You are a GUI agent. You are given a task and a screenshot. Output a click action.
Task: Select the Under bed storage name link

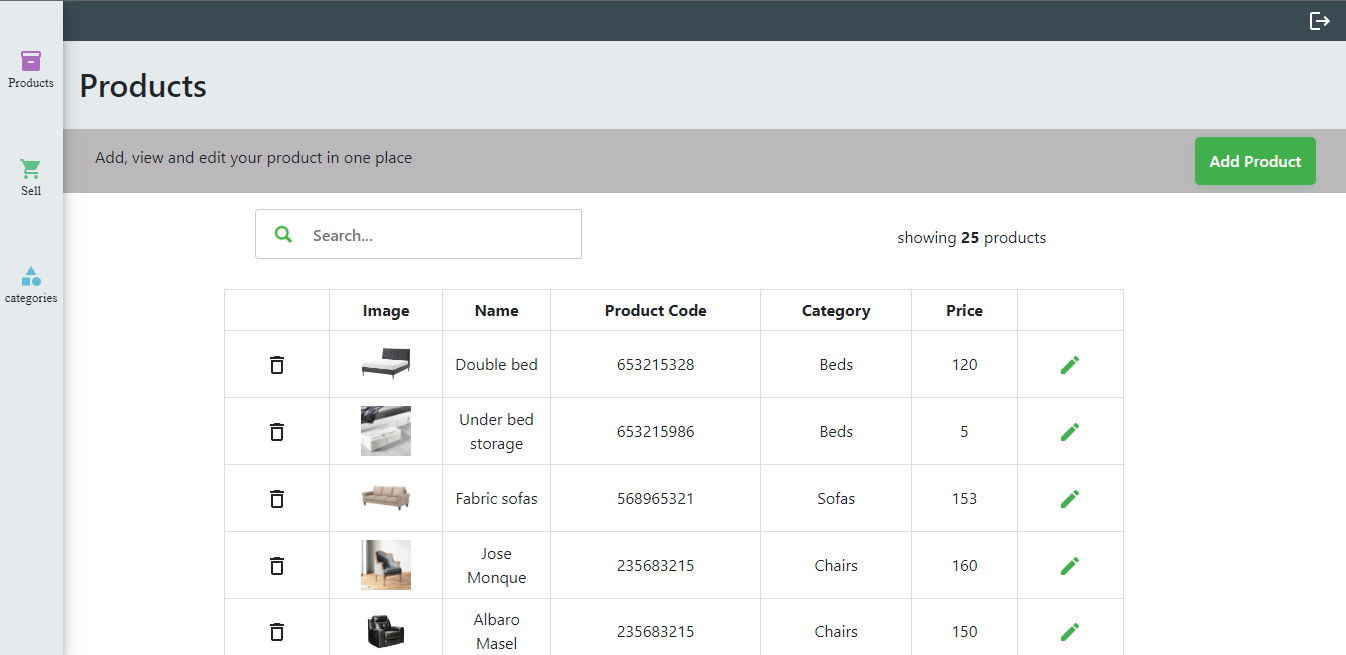[x=496, y=431]
